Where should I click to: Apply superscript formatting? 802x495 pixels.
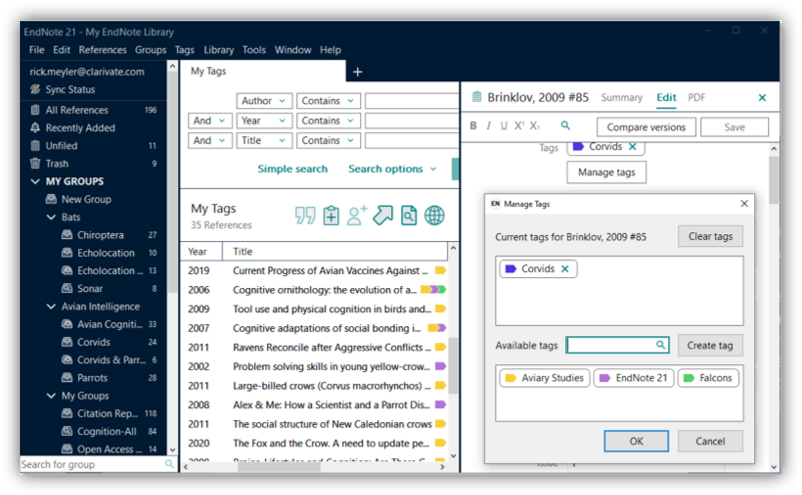[519, 126]
